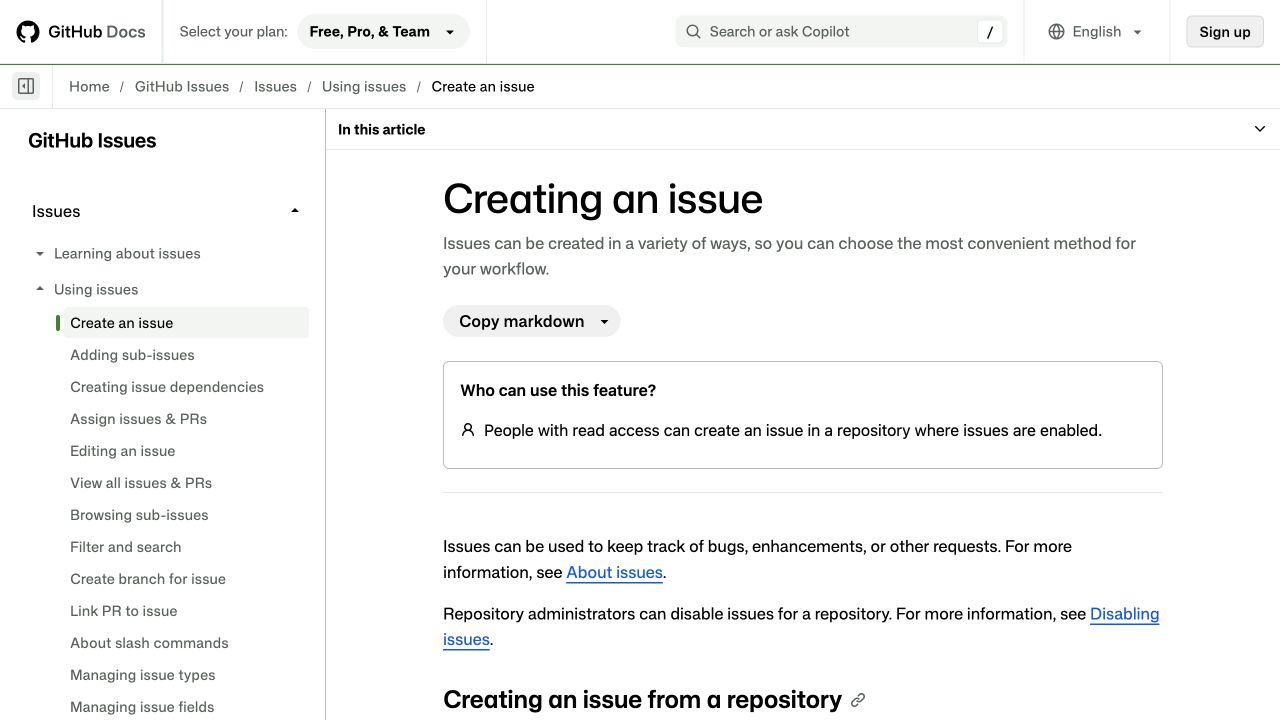Screen dimensions: 1280x720
Task: Go to Home in the breadcrumb
Action: coord(89,87)
